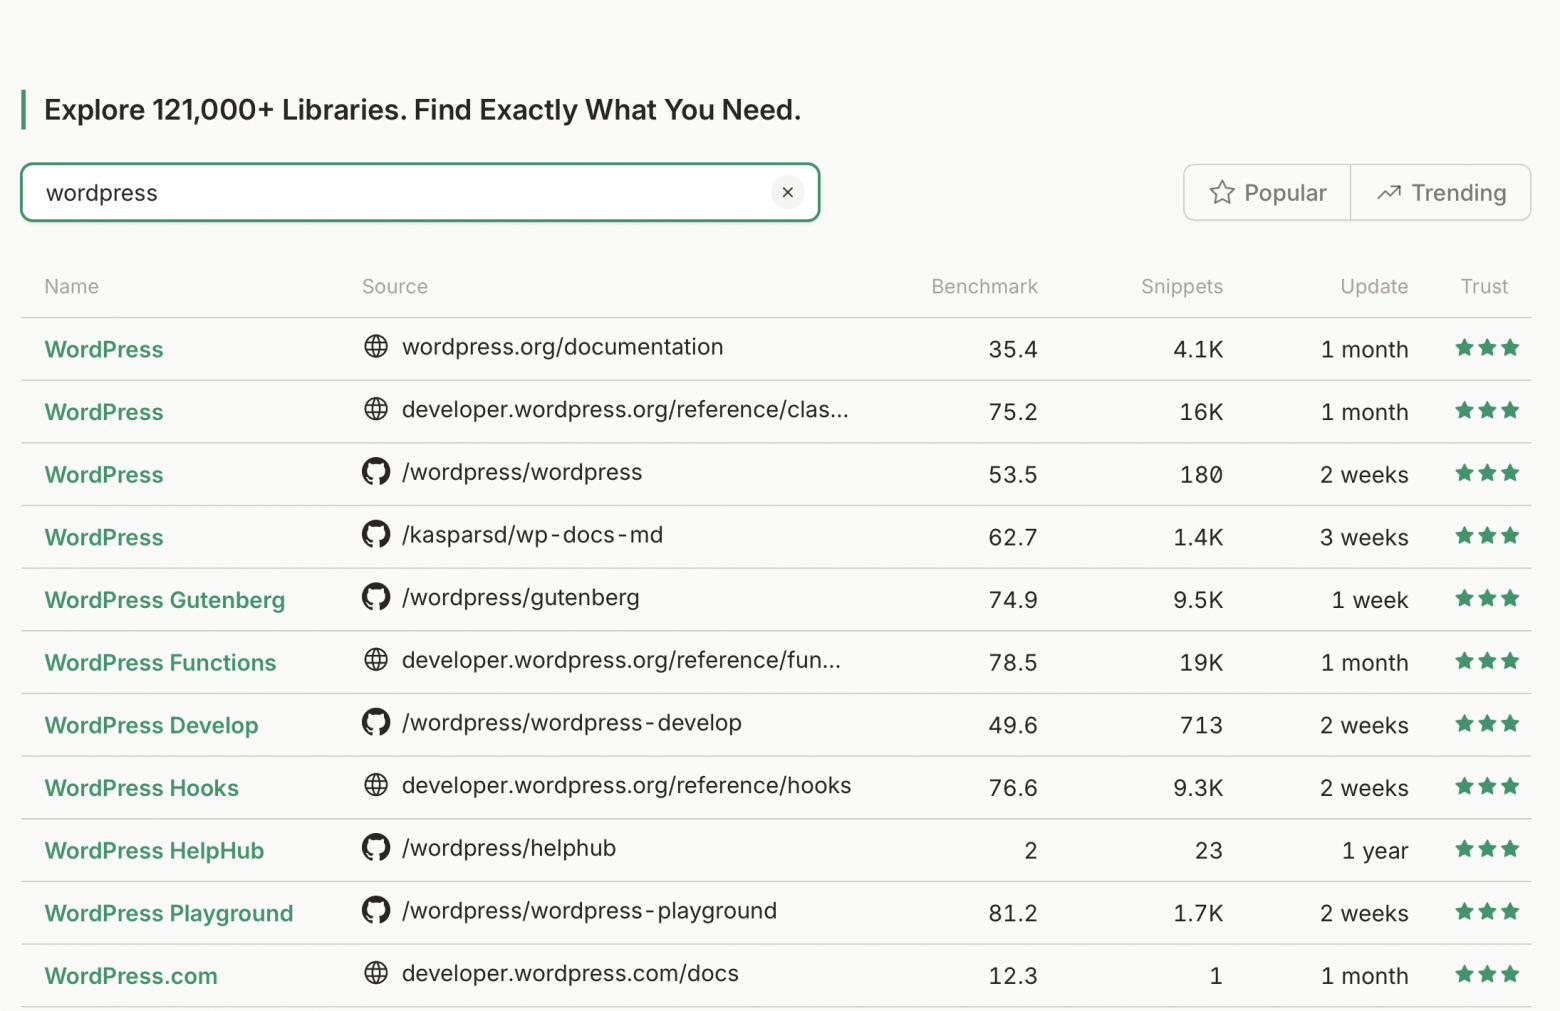Click the /wordpress/gutenberg source text
The width and height of the screenshot is (1560, 1011).
(520, 598)
